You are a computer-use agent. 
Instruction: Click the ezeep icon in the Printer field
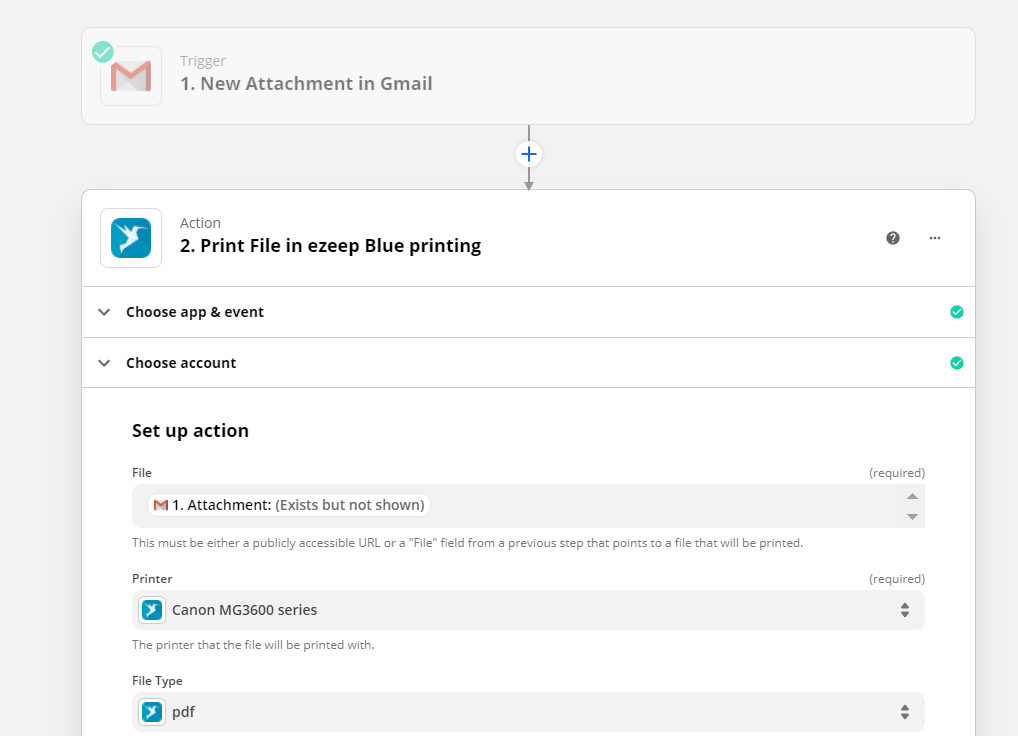(152, 610)
